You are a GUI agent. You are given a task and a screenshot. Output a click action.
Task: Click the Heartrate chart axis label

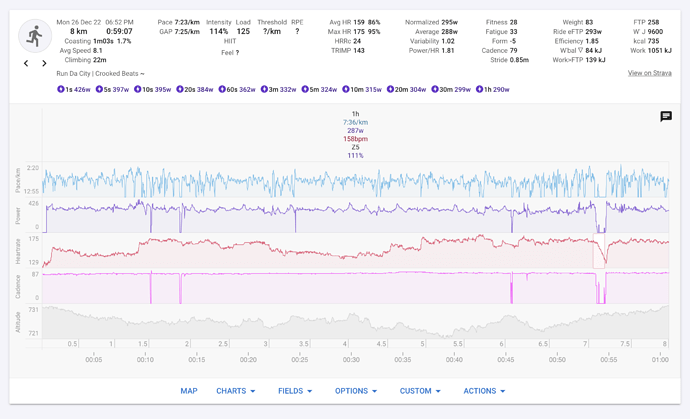click(x=18, y=251)
